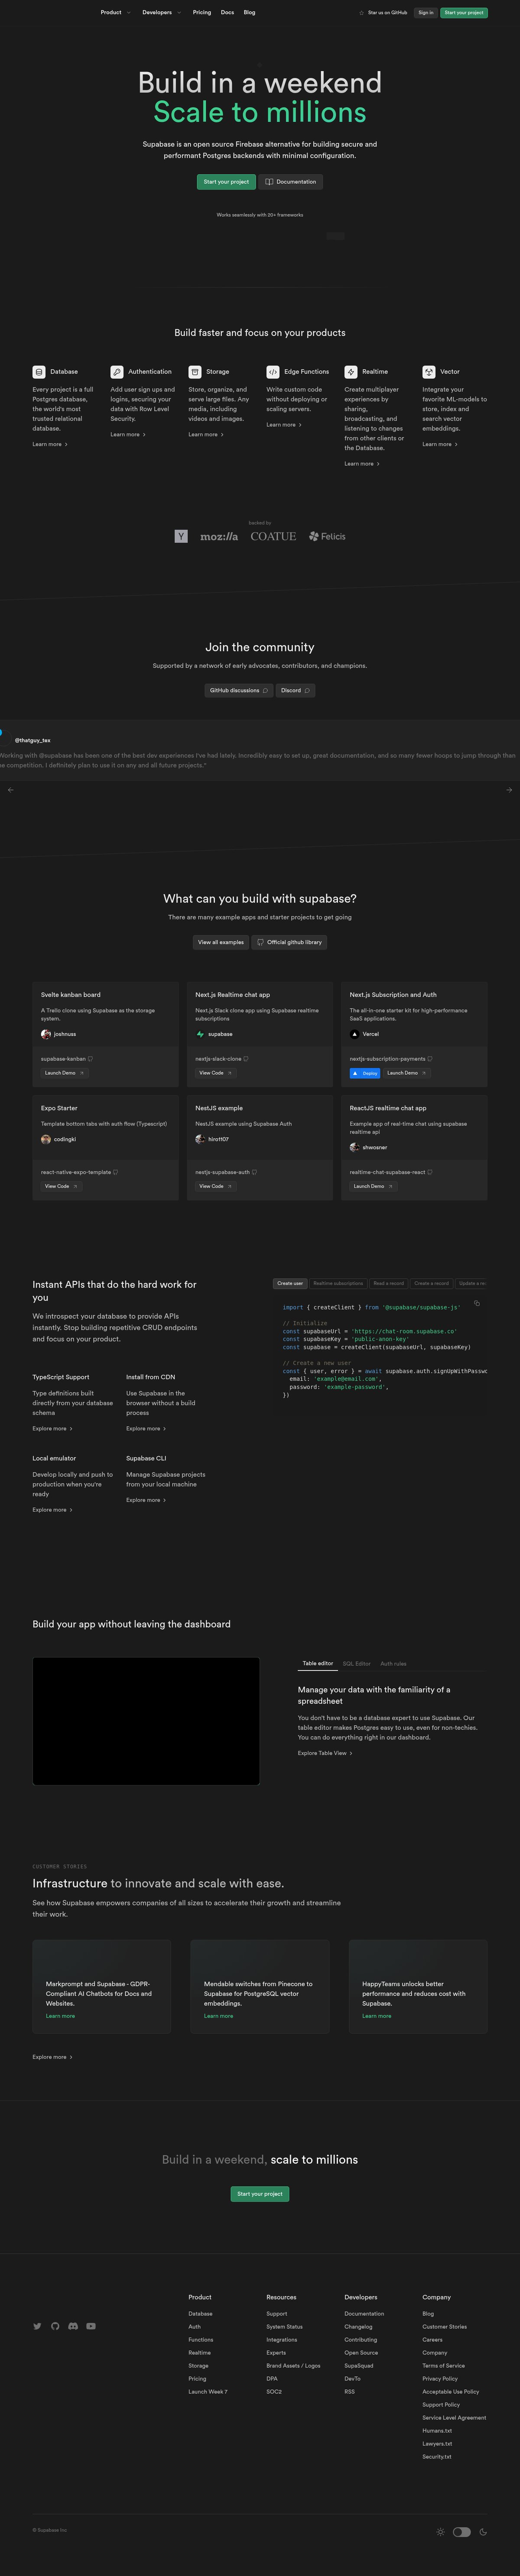Launch Demo for Svelte kanban board
This screenshot has height=2576, width=520.
[x=65, y=1073]
